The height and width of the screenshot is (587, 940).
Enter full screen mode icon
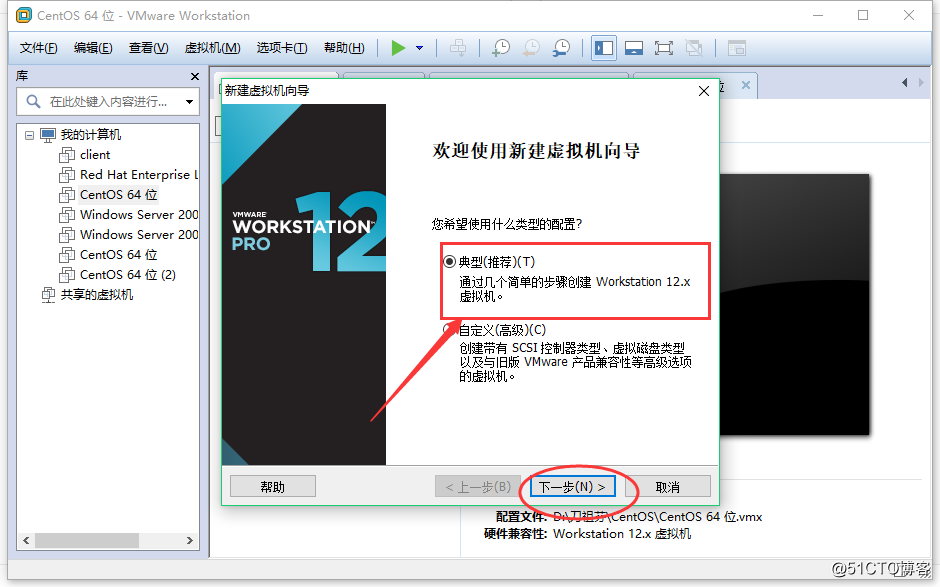(x=664, y=48)
